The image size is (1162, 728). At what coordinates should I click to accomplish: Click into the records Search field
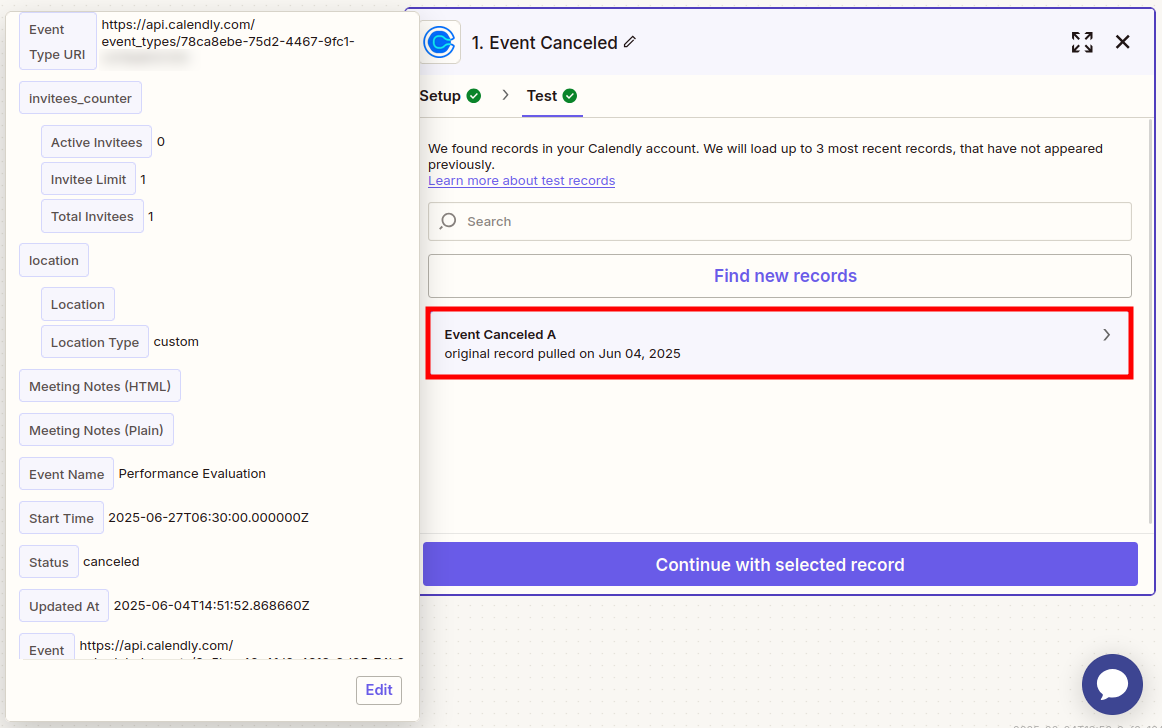pyautogui.click(x=790, y=221)
